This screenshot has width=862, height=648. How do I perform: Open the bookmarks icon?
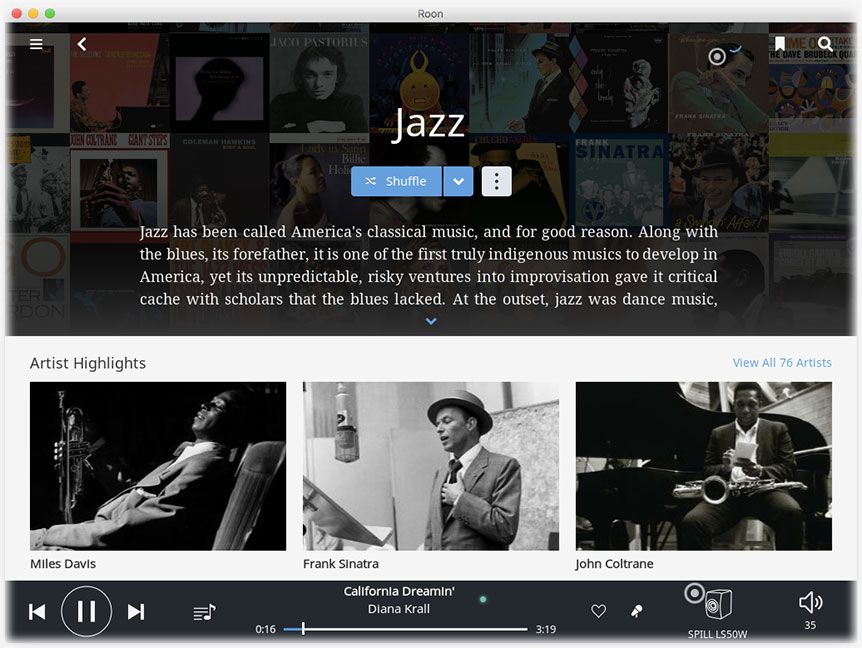point(780,44)
